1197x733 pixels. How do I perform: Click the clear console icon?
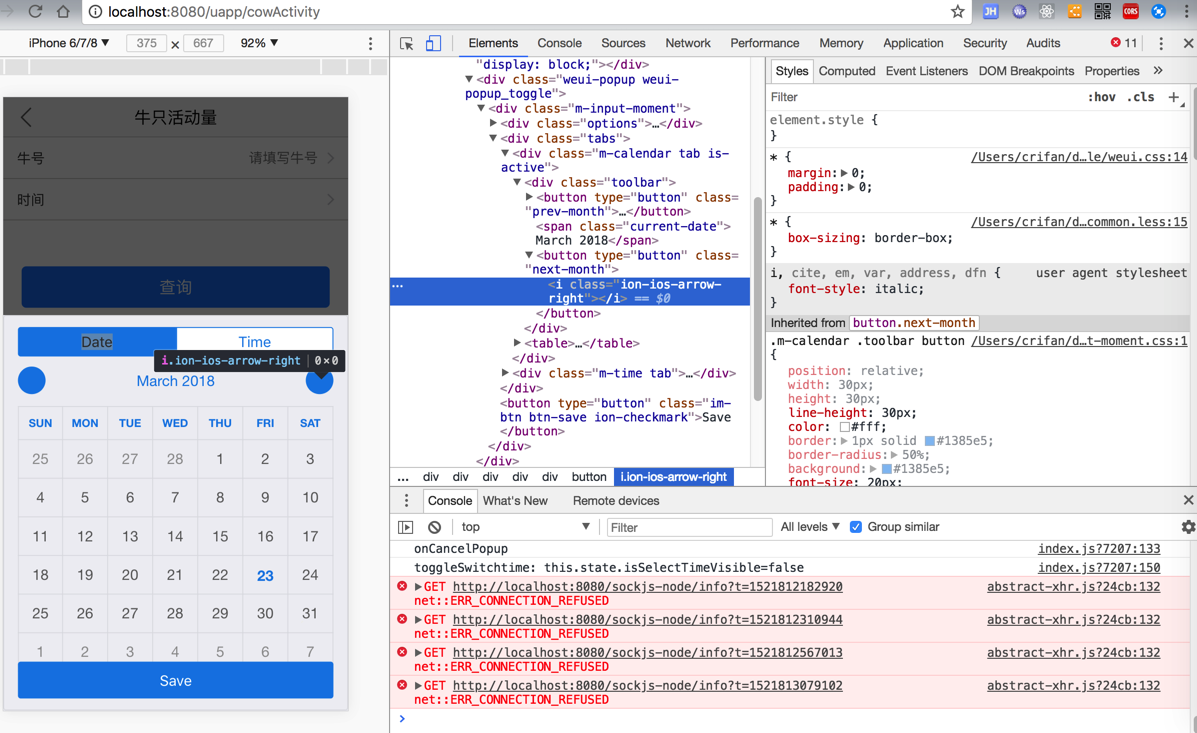pyautogui.click(x=434, y=527)
